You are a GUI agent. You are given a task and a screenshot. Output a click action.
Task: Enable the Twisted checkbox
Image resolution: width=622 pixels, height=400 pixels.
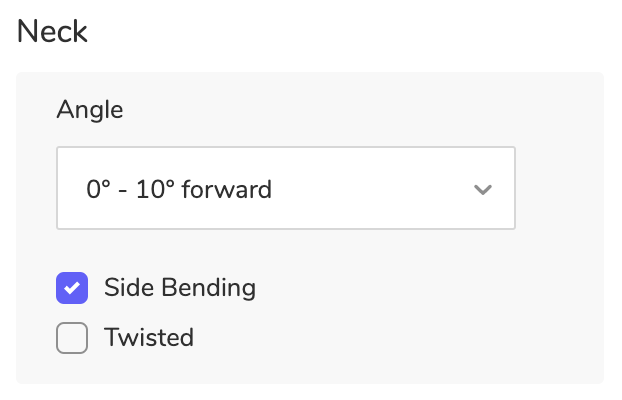72,338
